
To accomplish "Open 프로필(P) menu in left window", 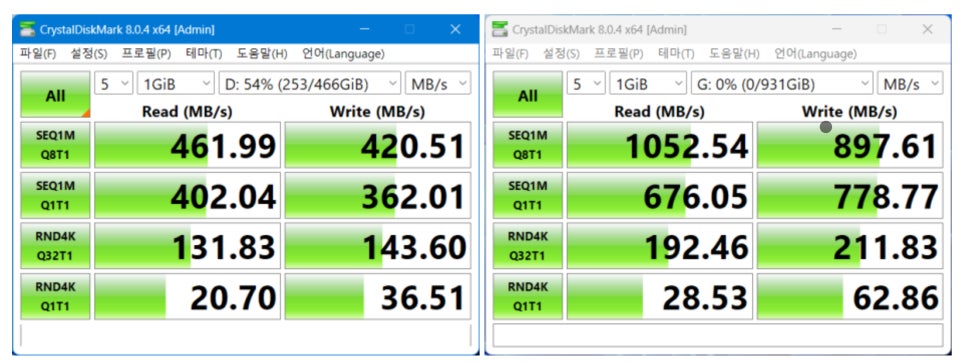I will [146, 54].
